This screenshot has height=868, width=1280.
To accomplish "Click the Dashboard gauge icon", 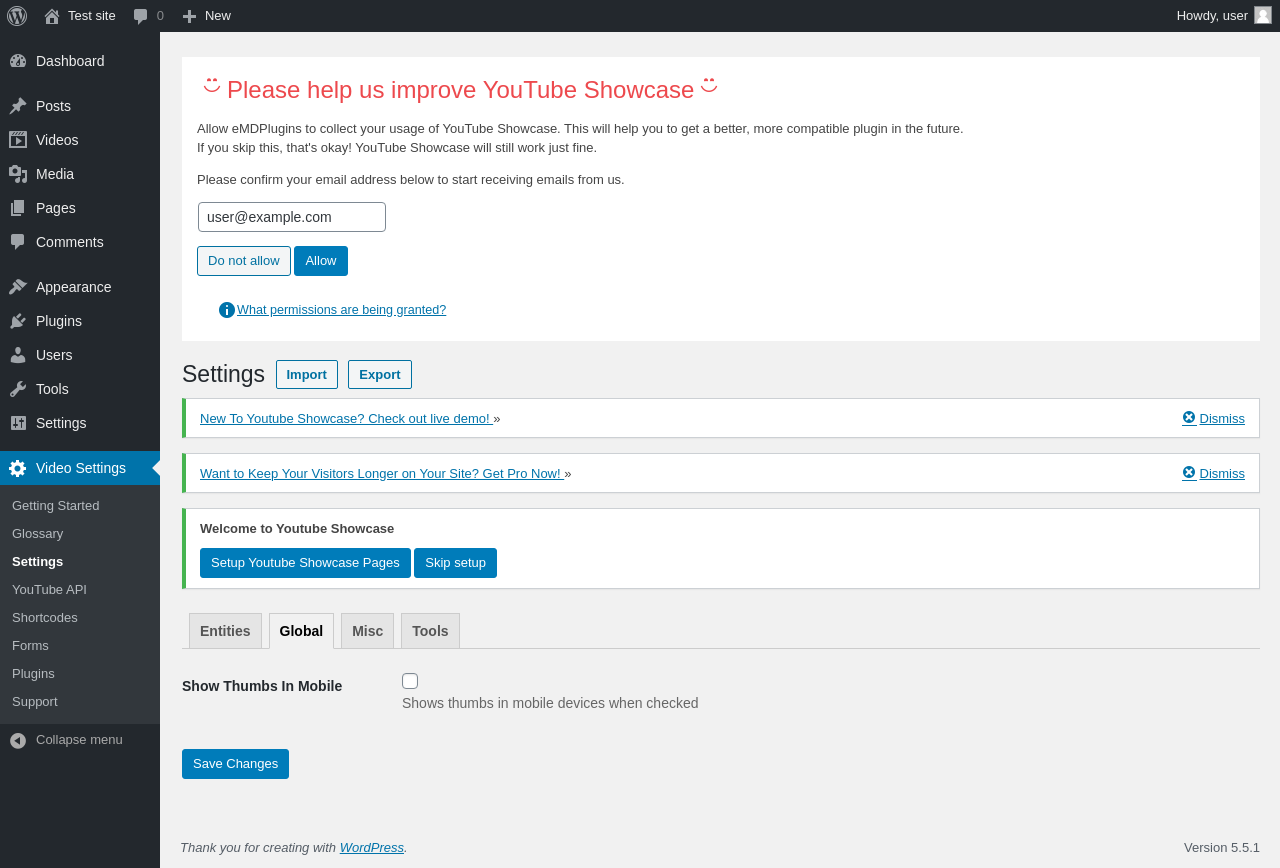I will pos(18,61).
